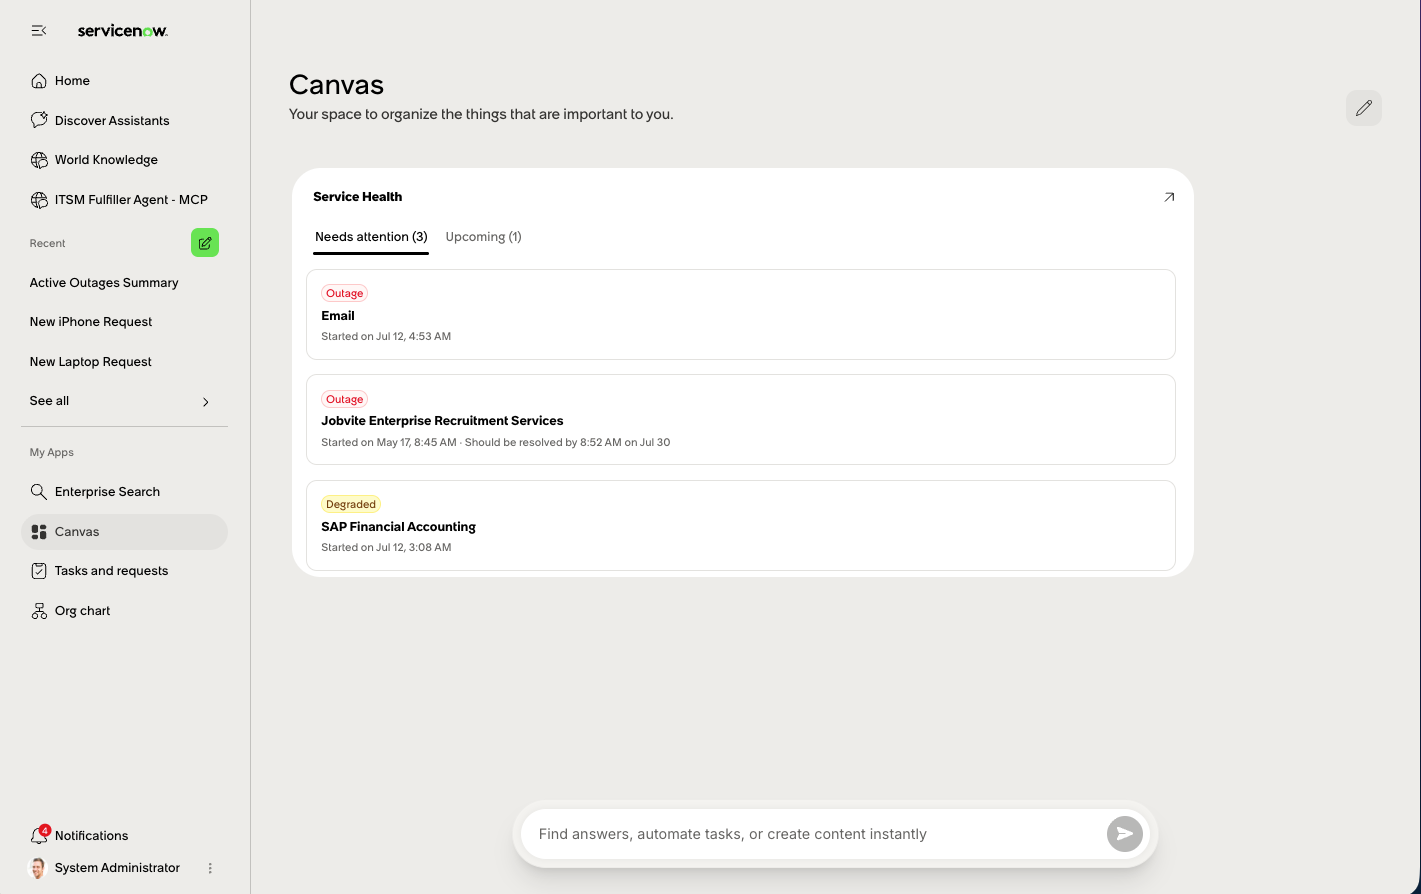The height and width of the screenshot is (894, 1421).
Task: Click the My Apps section label
Action: coord(52,453)
